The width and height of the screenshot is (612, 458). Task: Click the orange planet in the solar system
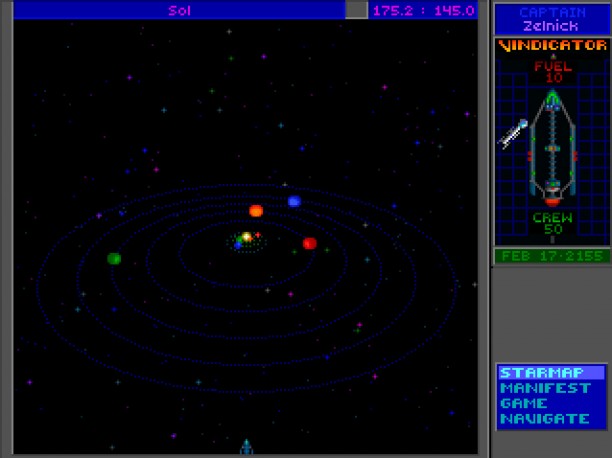point(256,211)
